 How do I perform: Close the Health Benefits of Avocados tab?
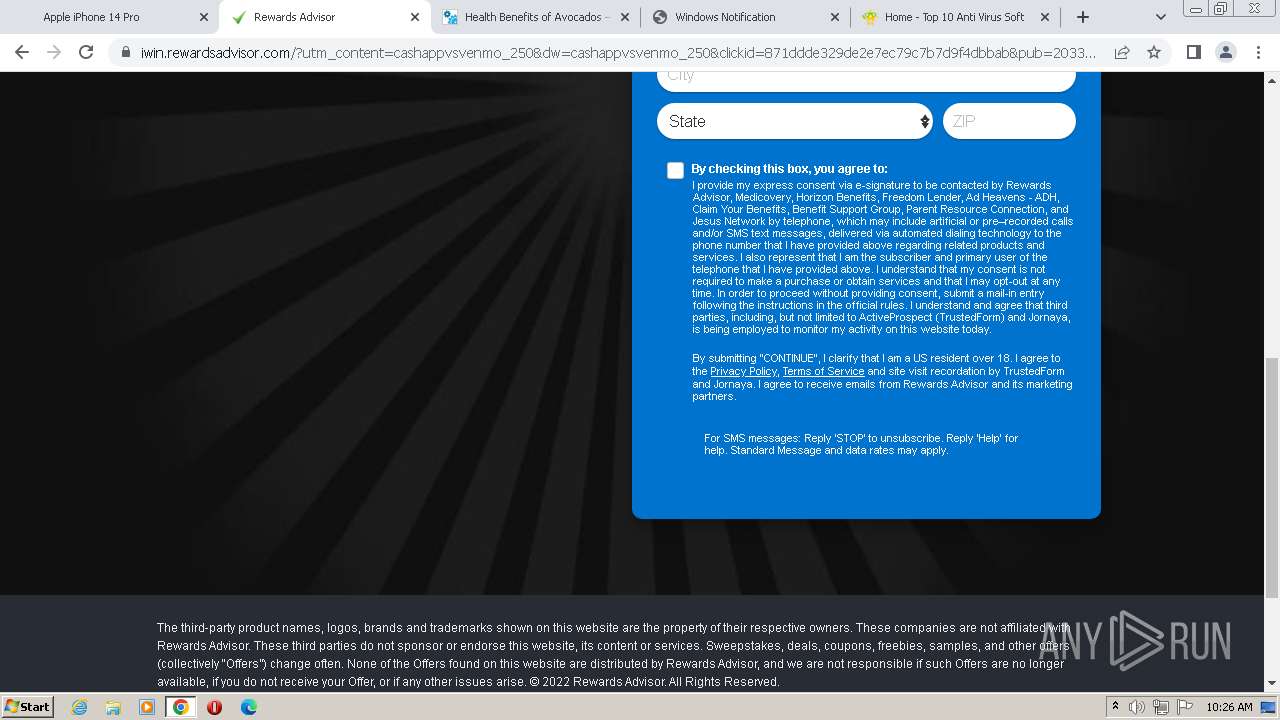click(x=625, y=17)
